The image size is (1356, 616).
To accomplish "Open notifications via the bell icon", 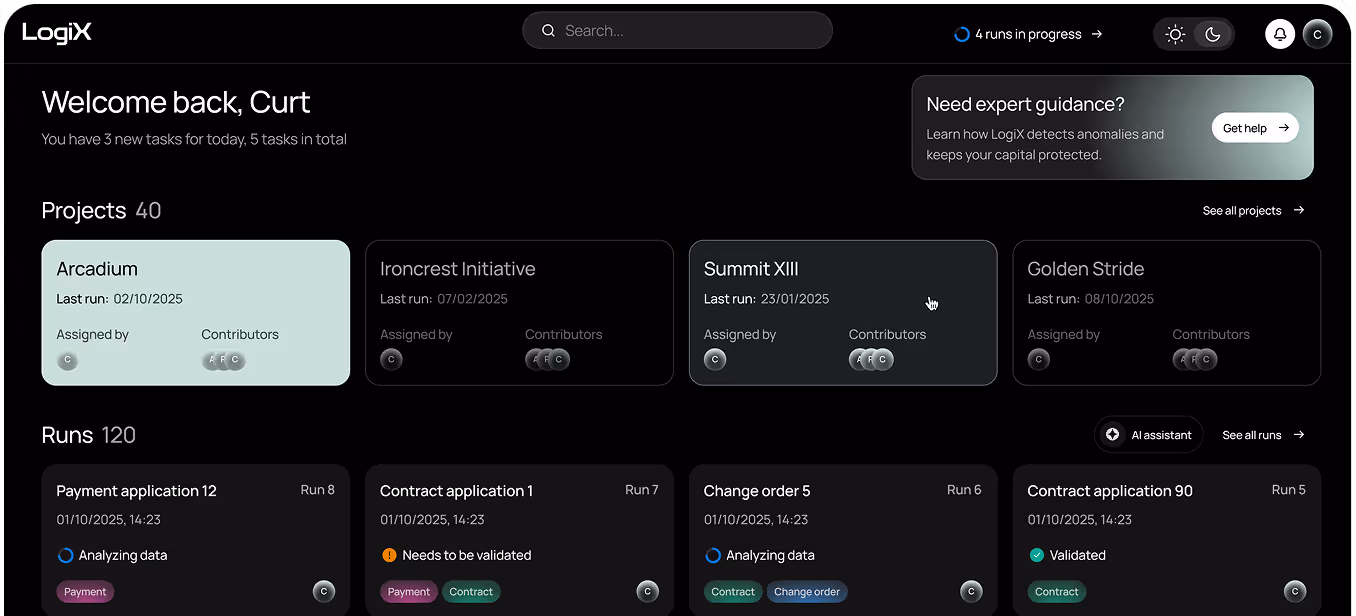I will click(1280, 34).
